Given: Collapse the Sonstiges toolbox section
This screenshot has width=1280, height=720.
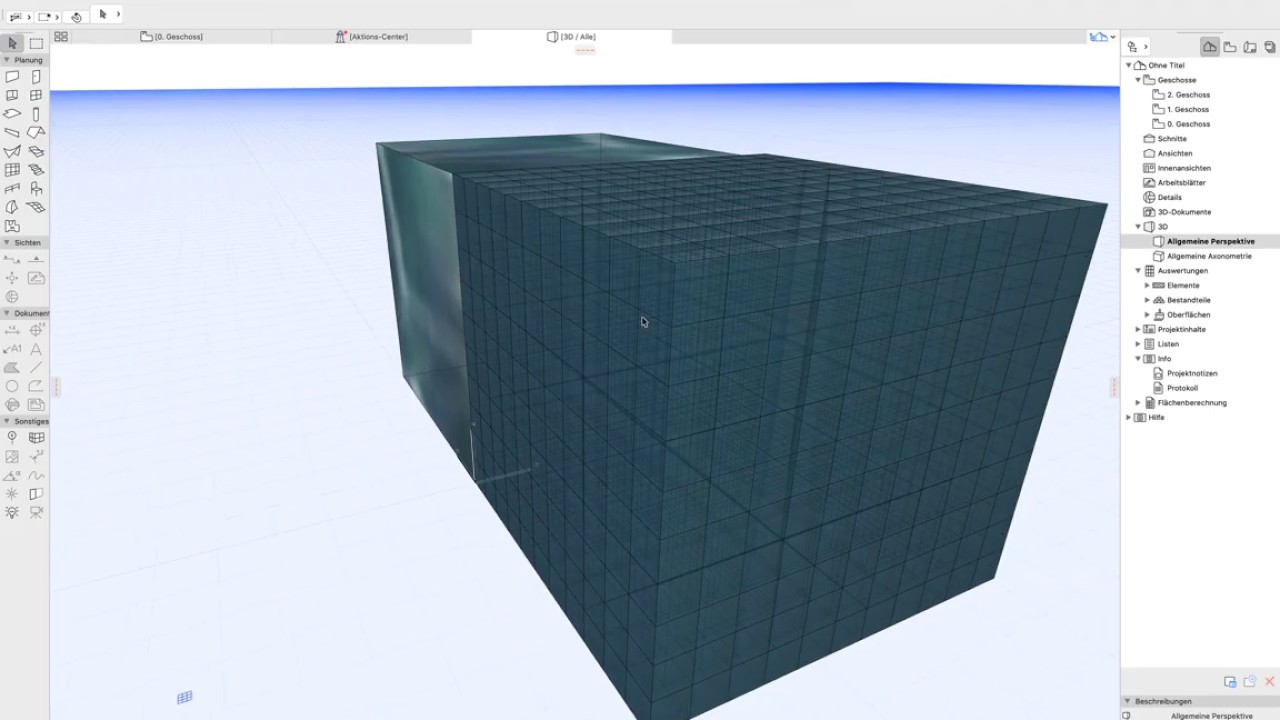Looking at the screenshot, I should coord(6,421).
